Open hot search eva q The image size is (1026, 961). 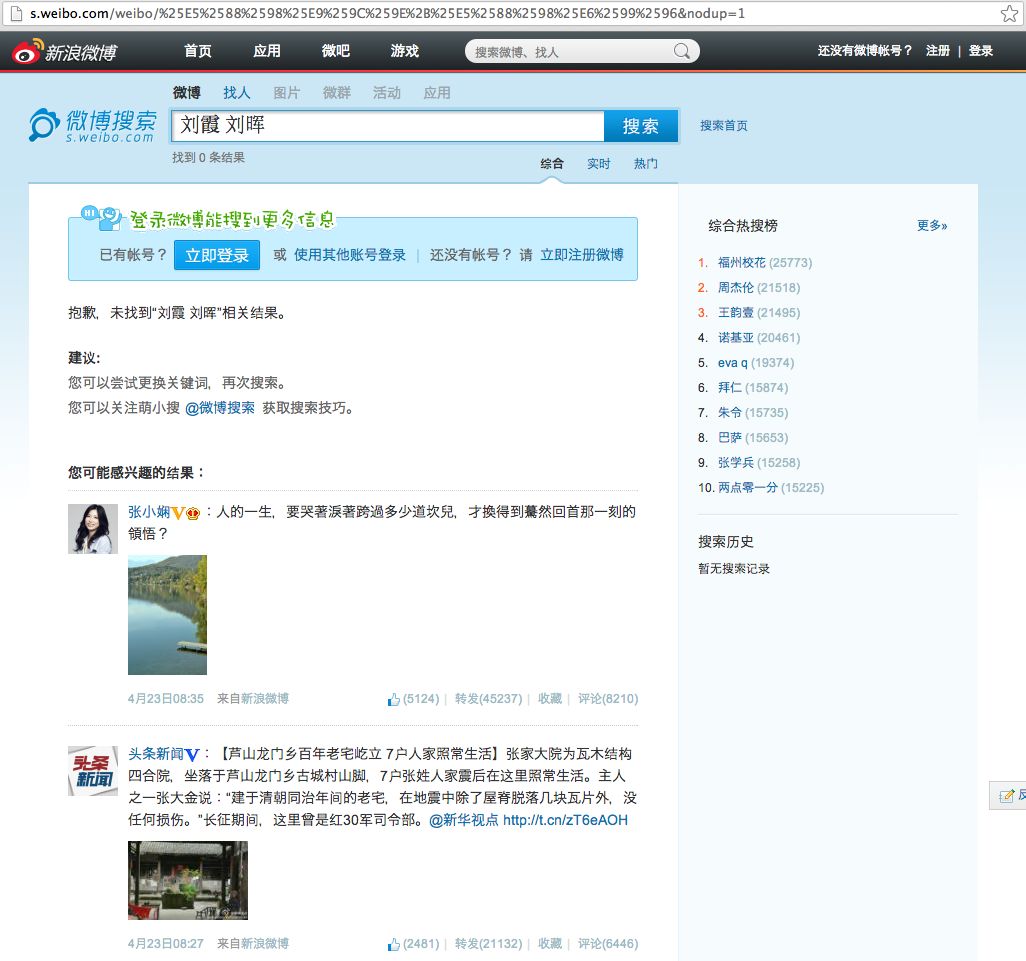[732, 362]
